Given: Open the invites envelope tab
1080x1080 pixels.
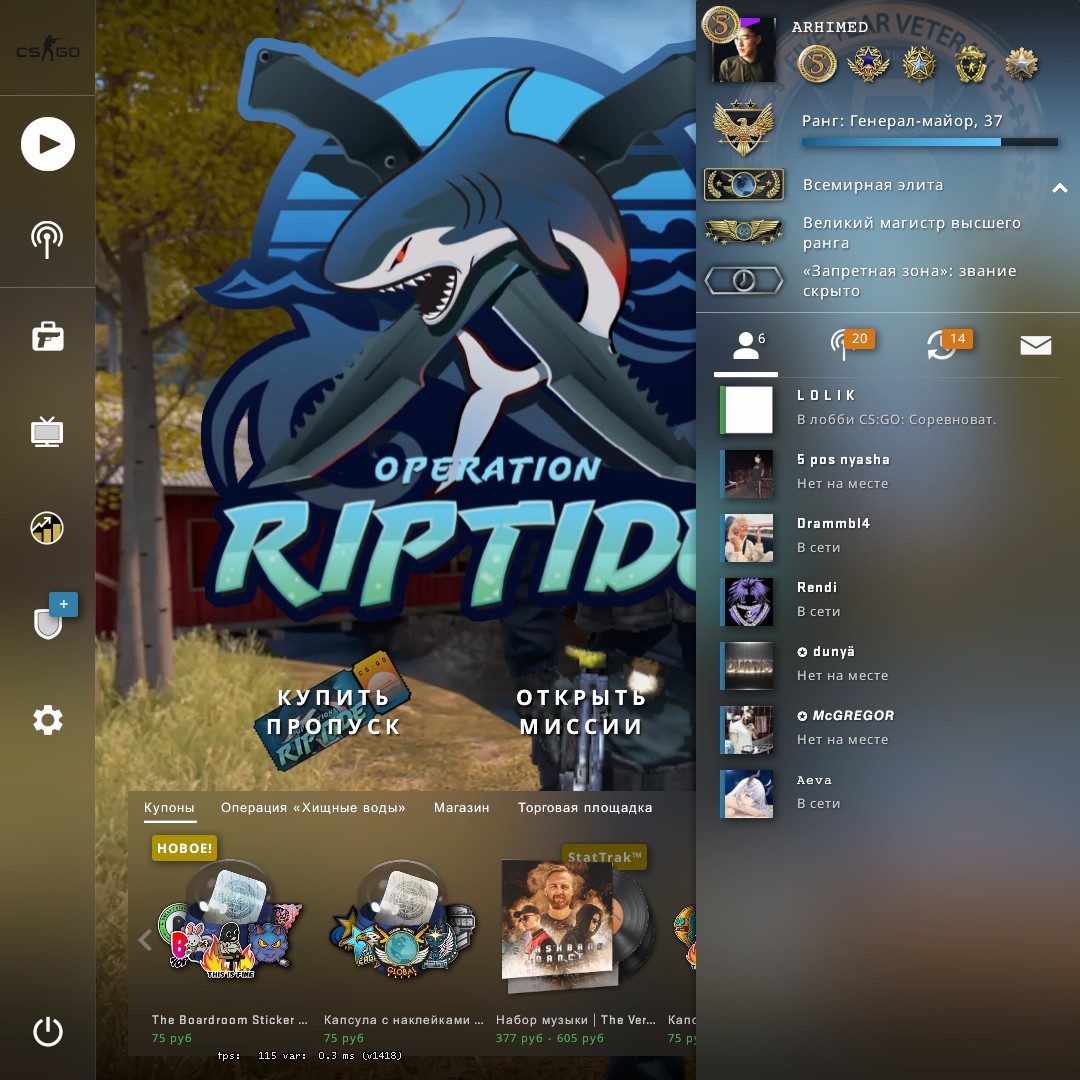Looking at the screenshot, I should [1035, 345].
